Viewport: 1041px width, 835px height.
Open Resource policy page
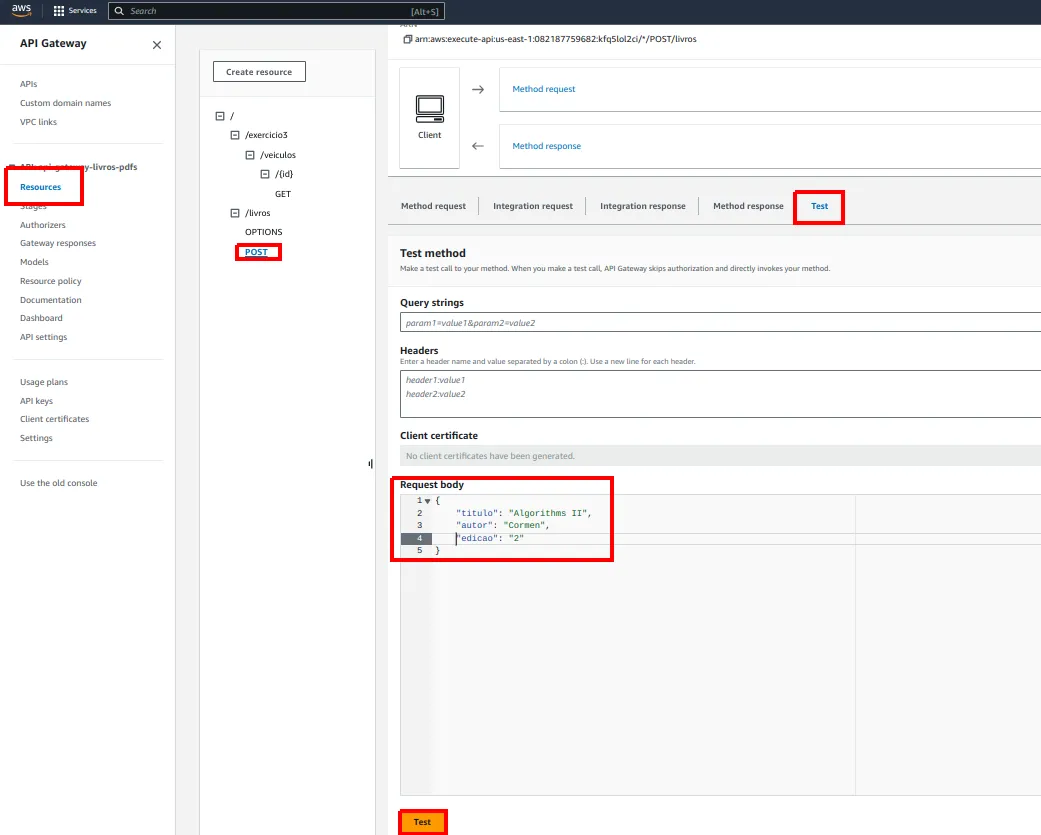click(50, 281)
